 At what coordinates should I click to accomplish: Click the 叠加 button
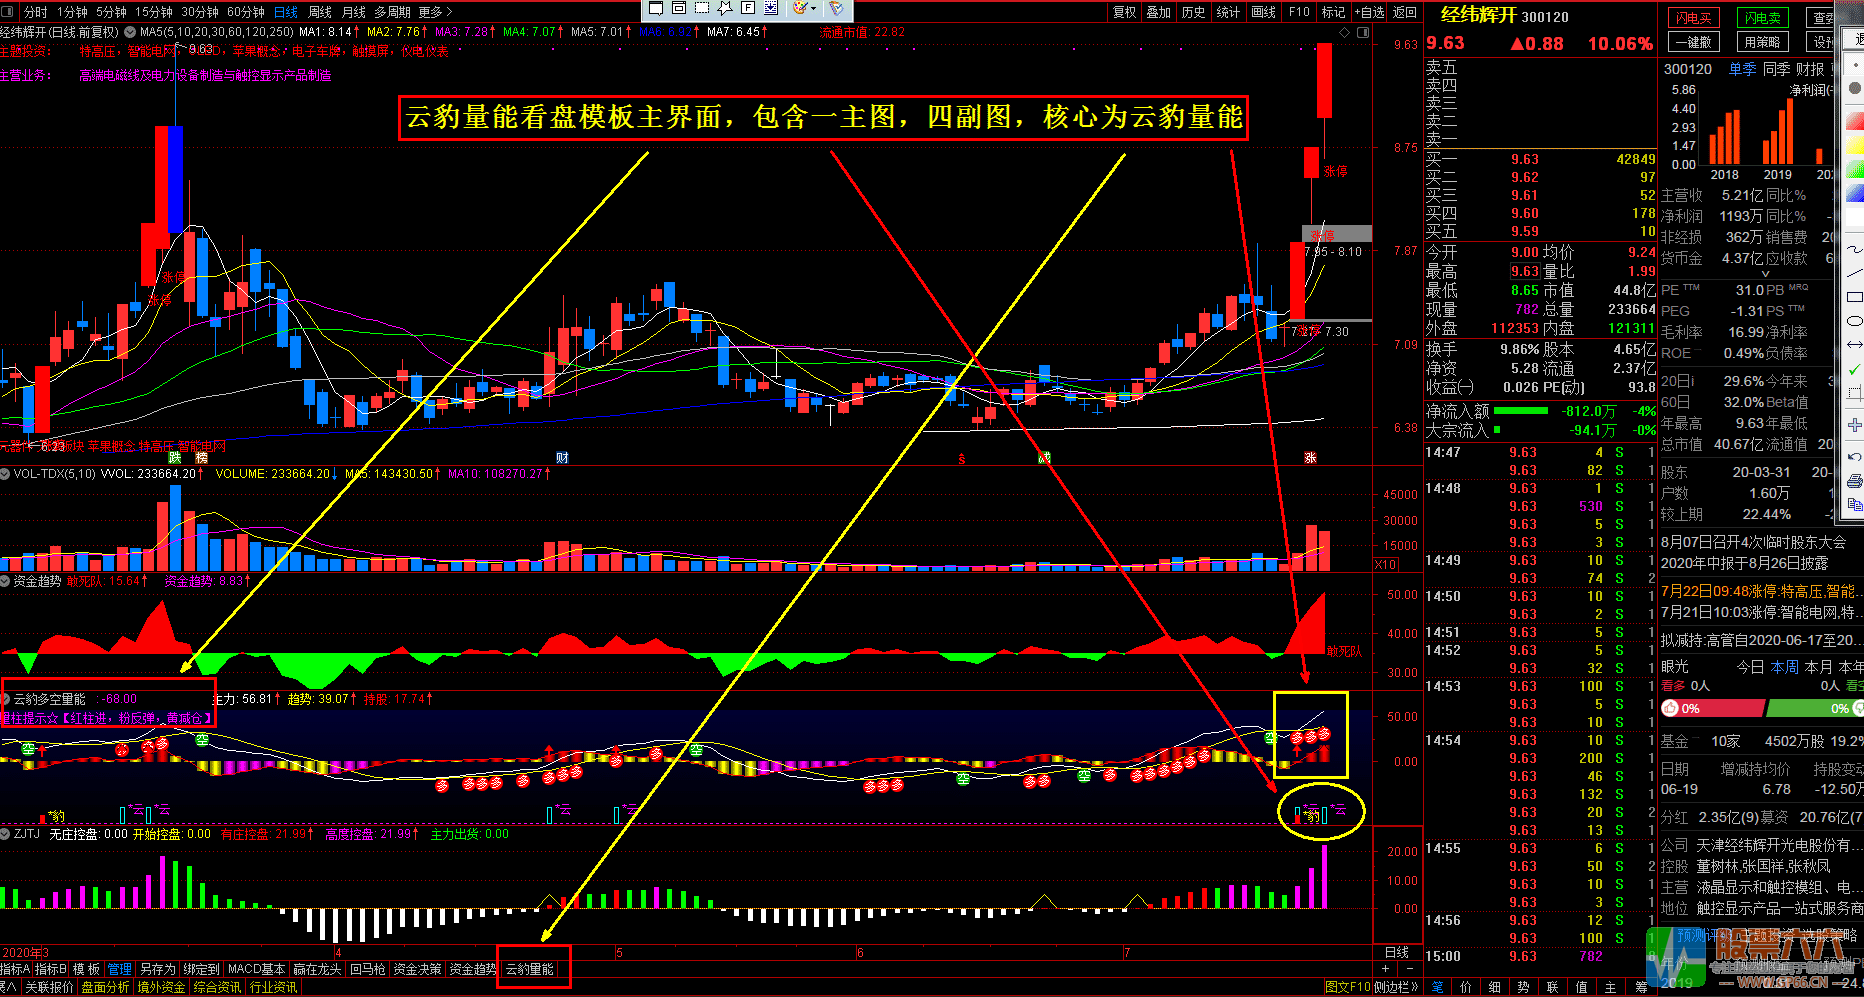(x=1159, y=12)
